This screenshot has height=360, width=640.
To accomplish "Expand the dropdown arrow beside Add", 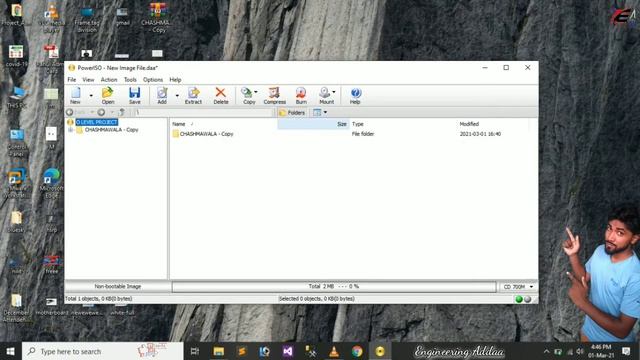I will click(177, 96).
